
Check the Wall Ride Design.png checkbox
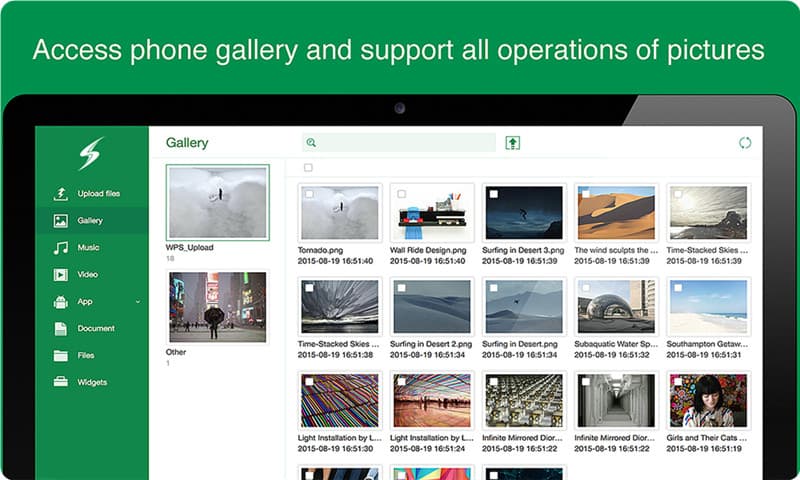[402, 194]
